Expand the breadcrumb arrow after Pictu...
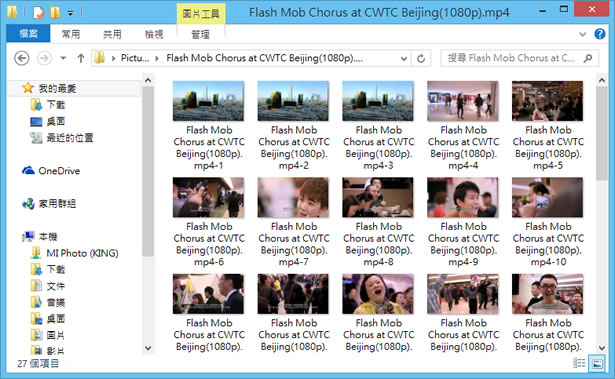This screenshot has width=615, height=379. (x=157, y=58)
